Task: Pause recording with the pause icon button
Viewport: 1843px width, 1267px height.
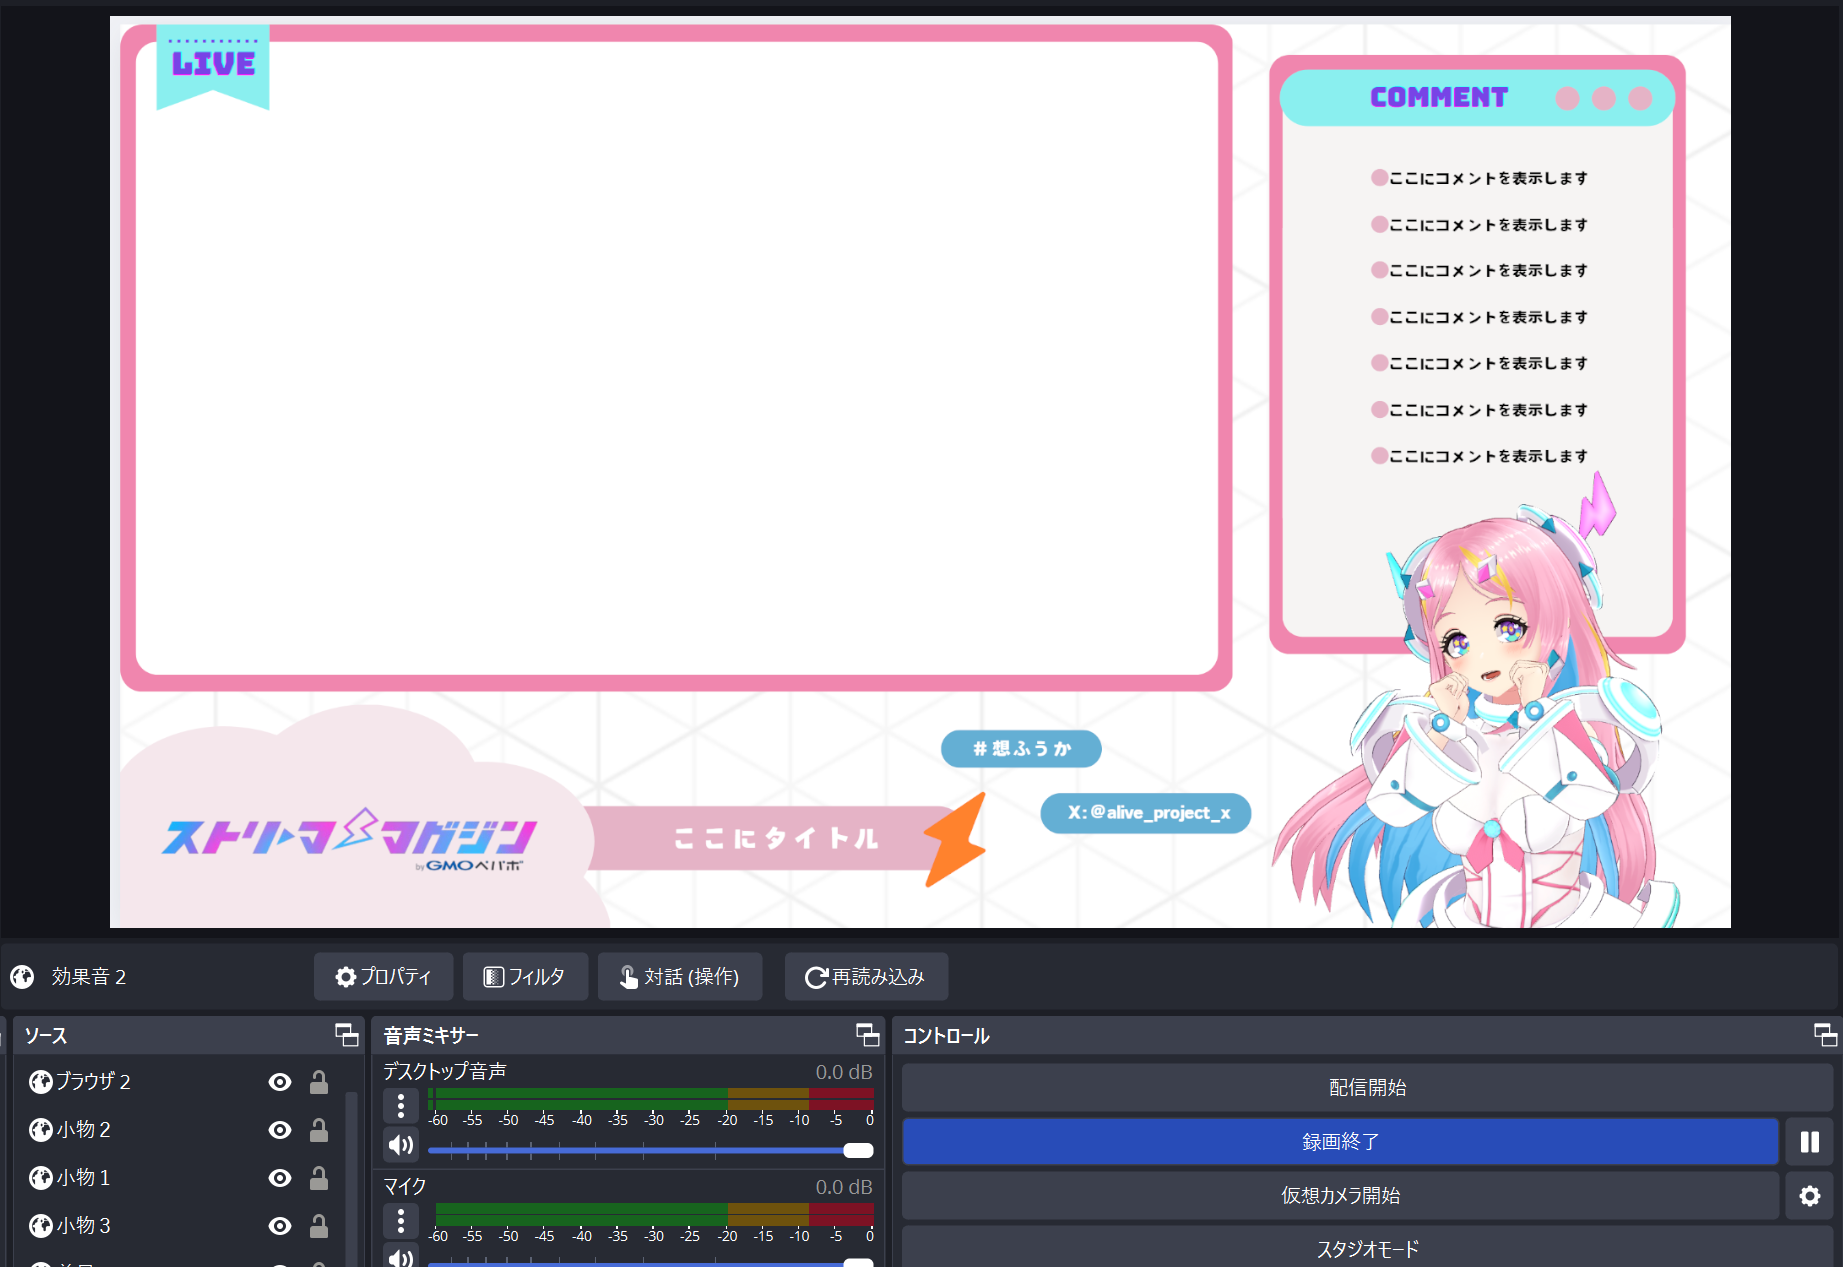Action: point(1809,1142)
